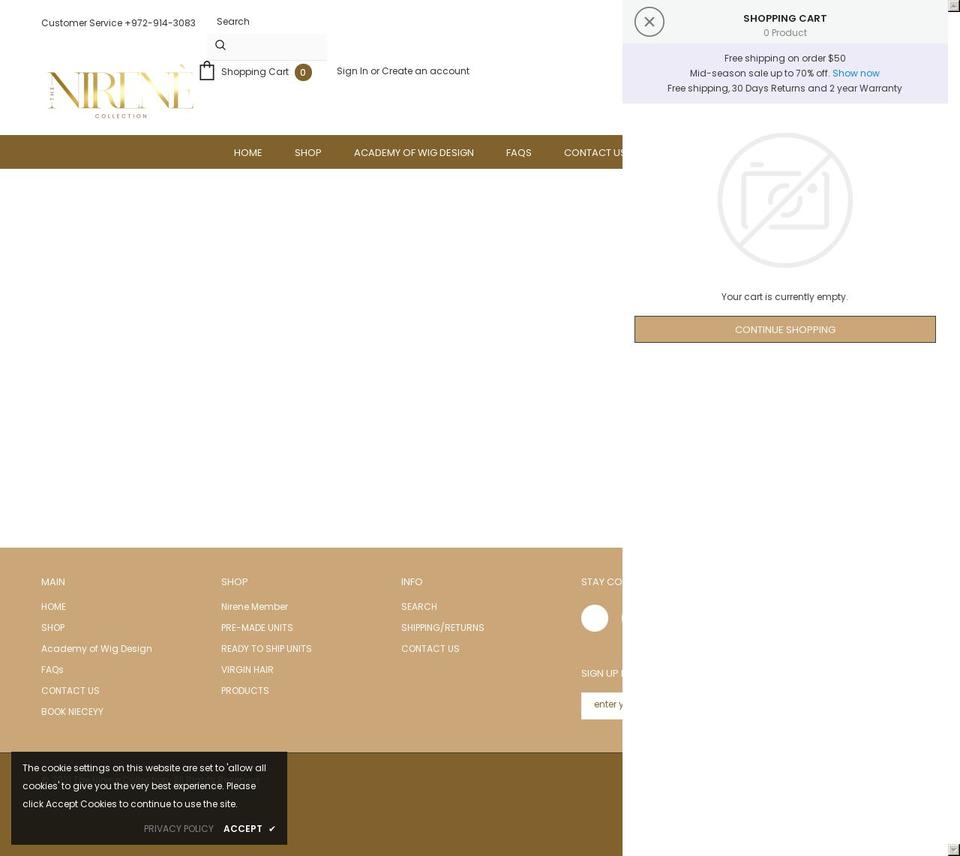Open FAQS in the navigation bar
This screenshot has height=856, width=960.
pyautogui.click(x=519, y=152)
